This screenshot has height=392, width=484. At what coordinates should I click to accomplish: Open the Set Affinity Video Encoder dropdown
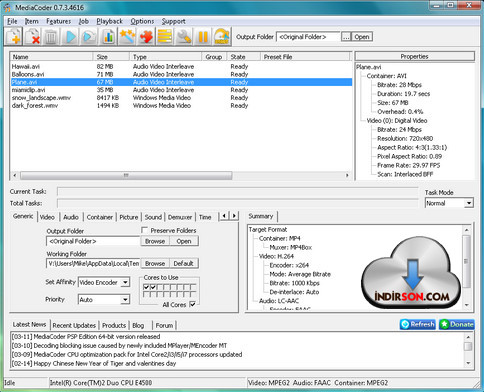[125, 282]
